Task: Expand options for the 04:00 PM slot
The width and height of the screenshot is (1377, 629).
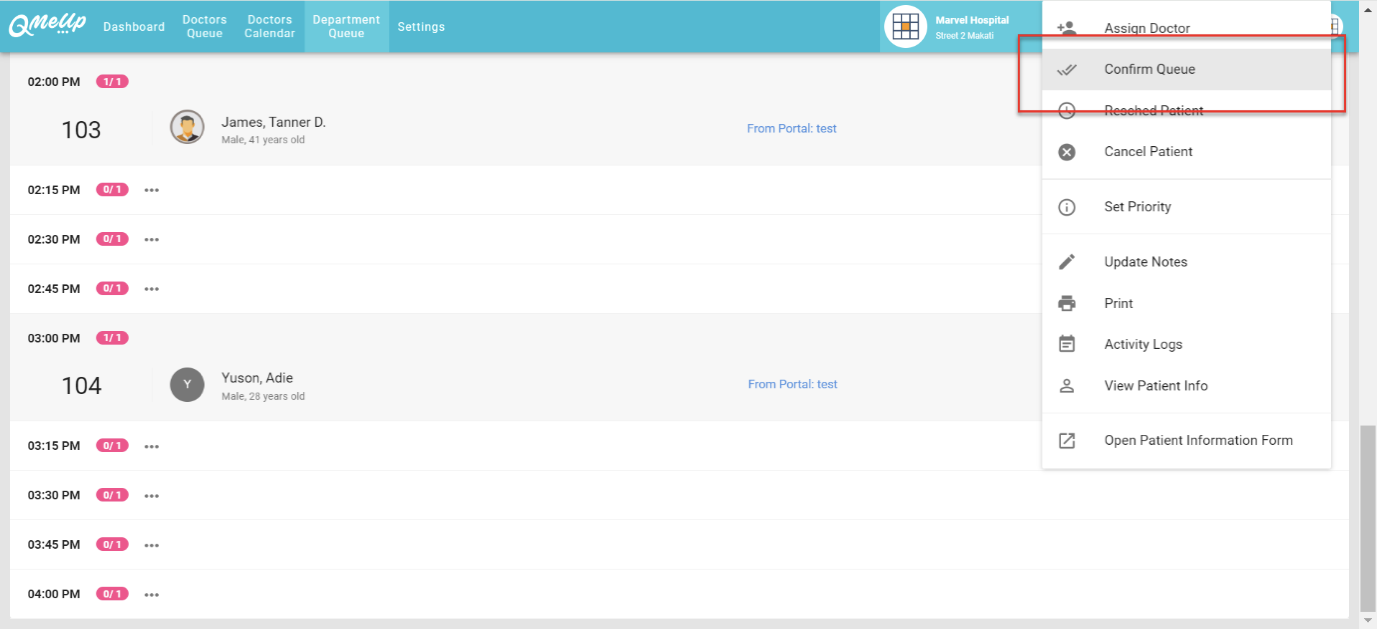Action: coord(152,594)
